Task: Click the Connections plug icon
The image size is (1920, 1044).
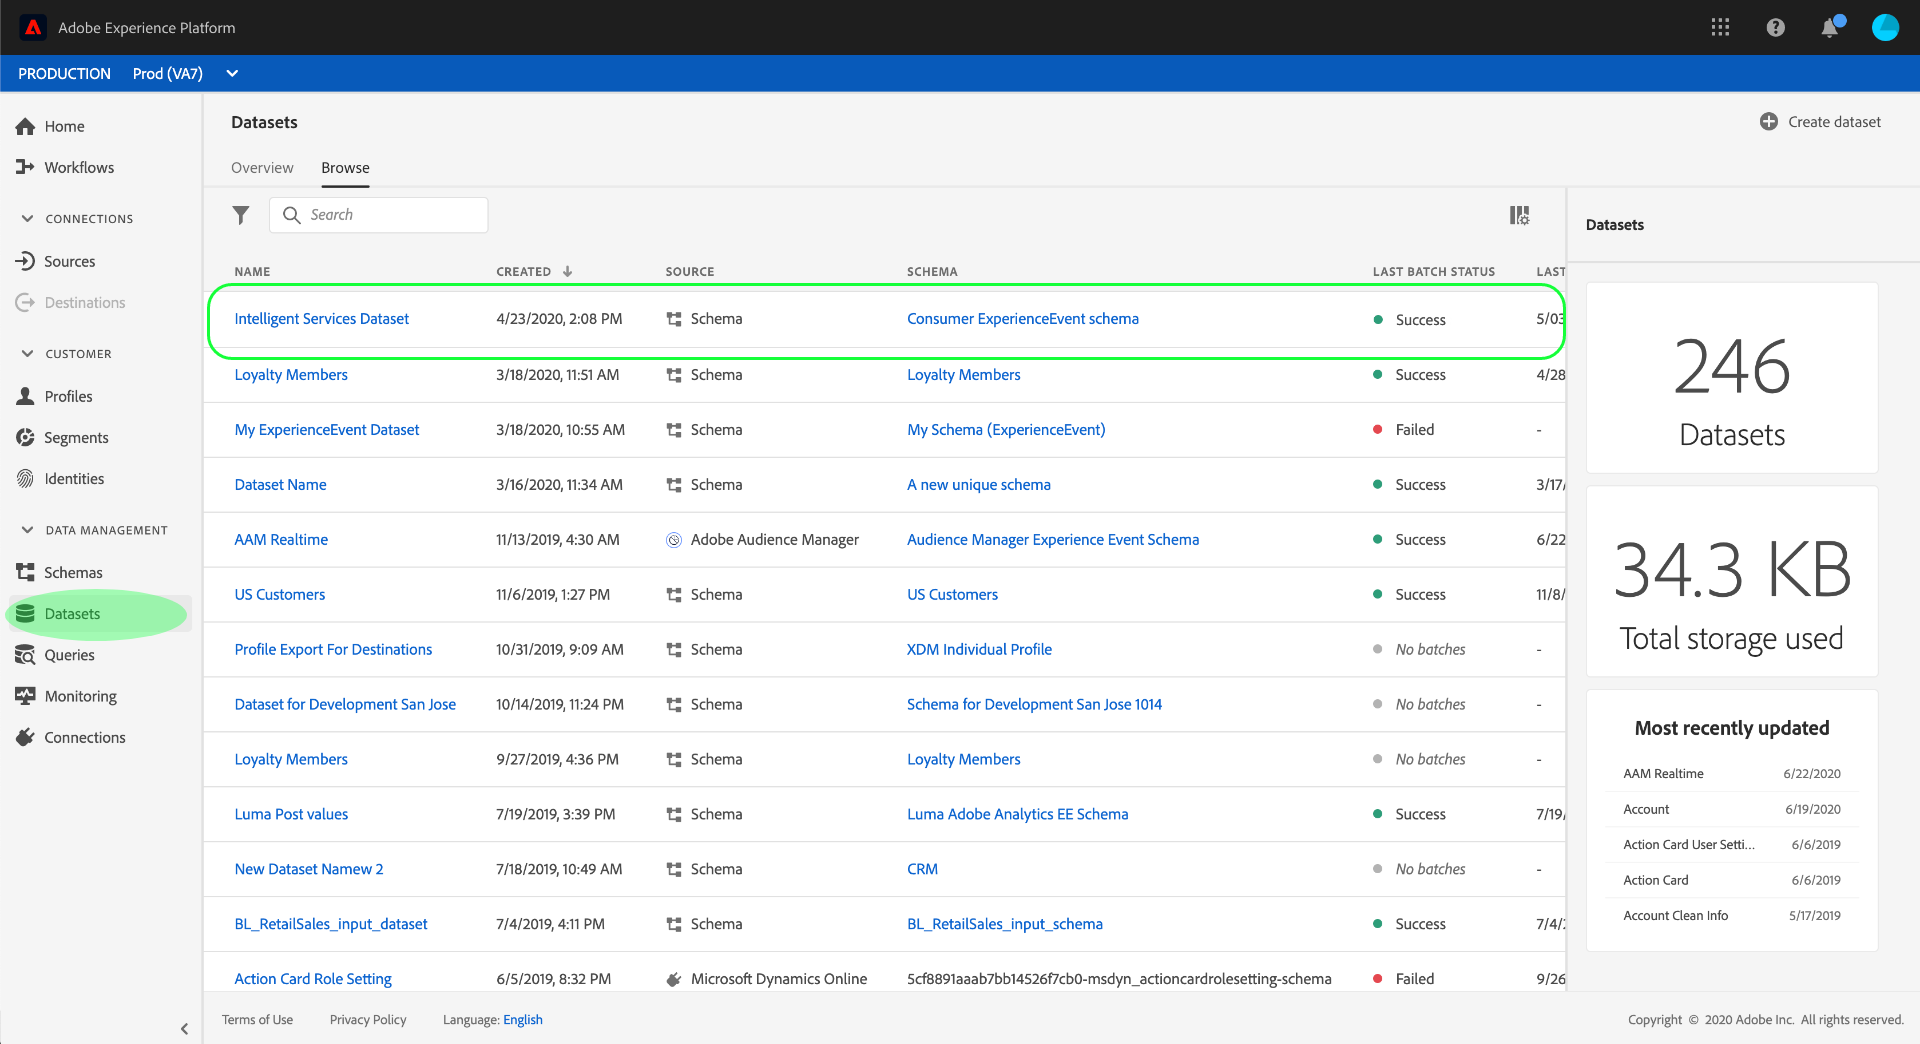Action: click(x=25, y=737)
